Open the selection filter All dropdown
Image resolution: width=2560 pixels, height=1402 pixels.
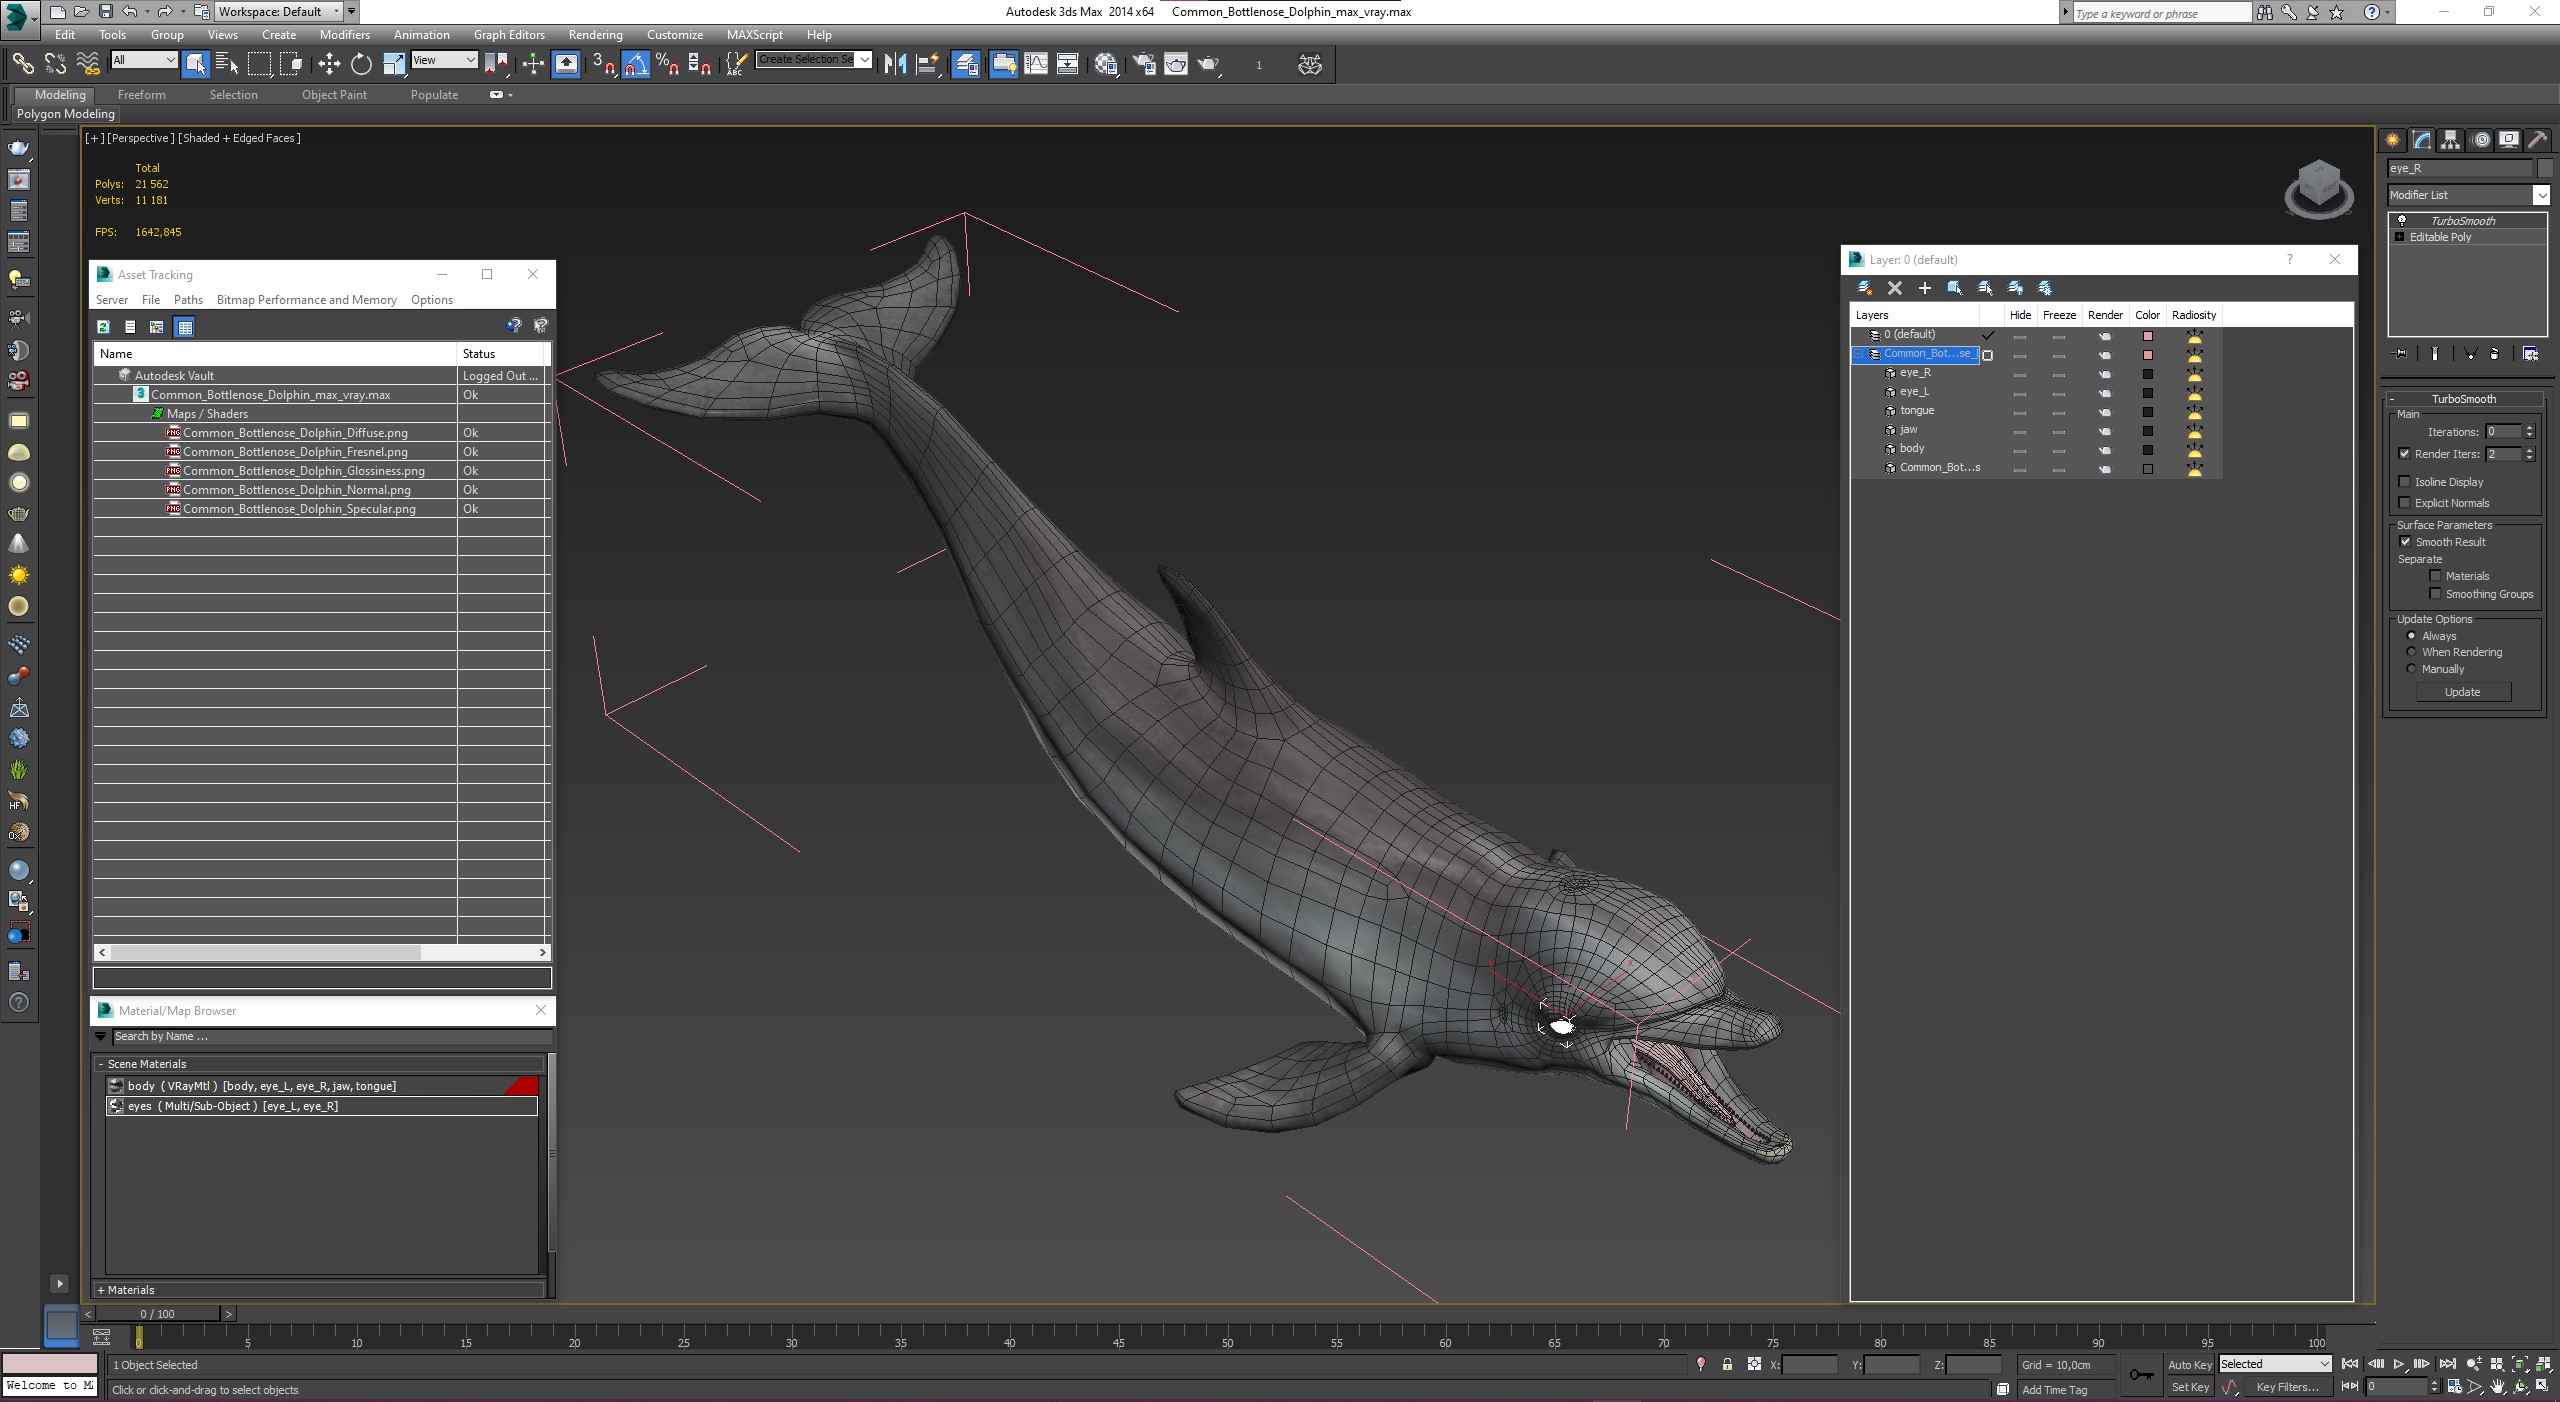144,60
